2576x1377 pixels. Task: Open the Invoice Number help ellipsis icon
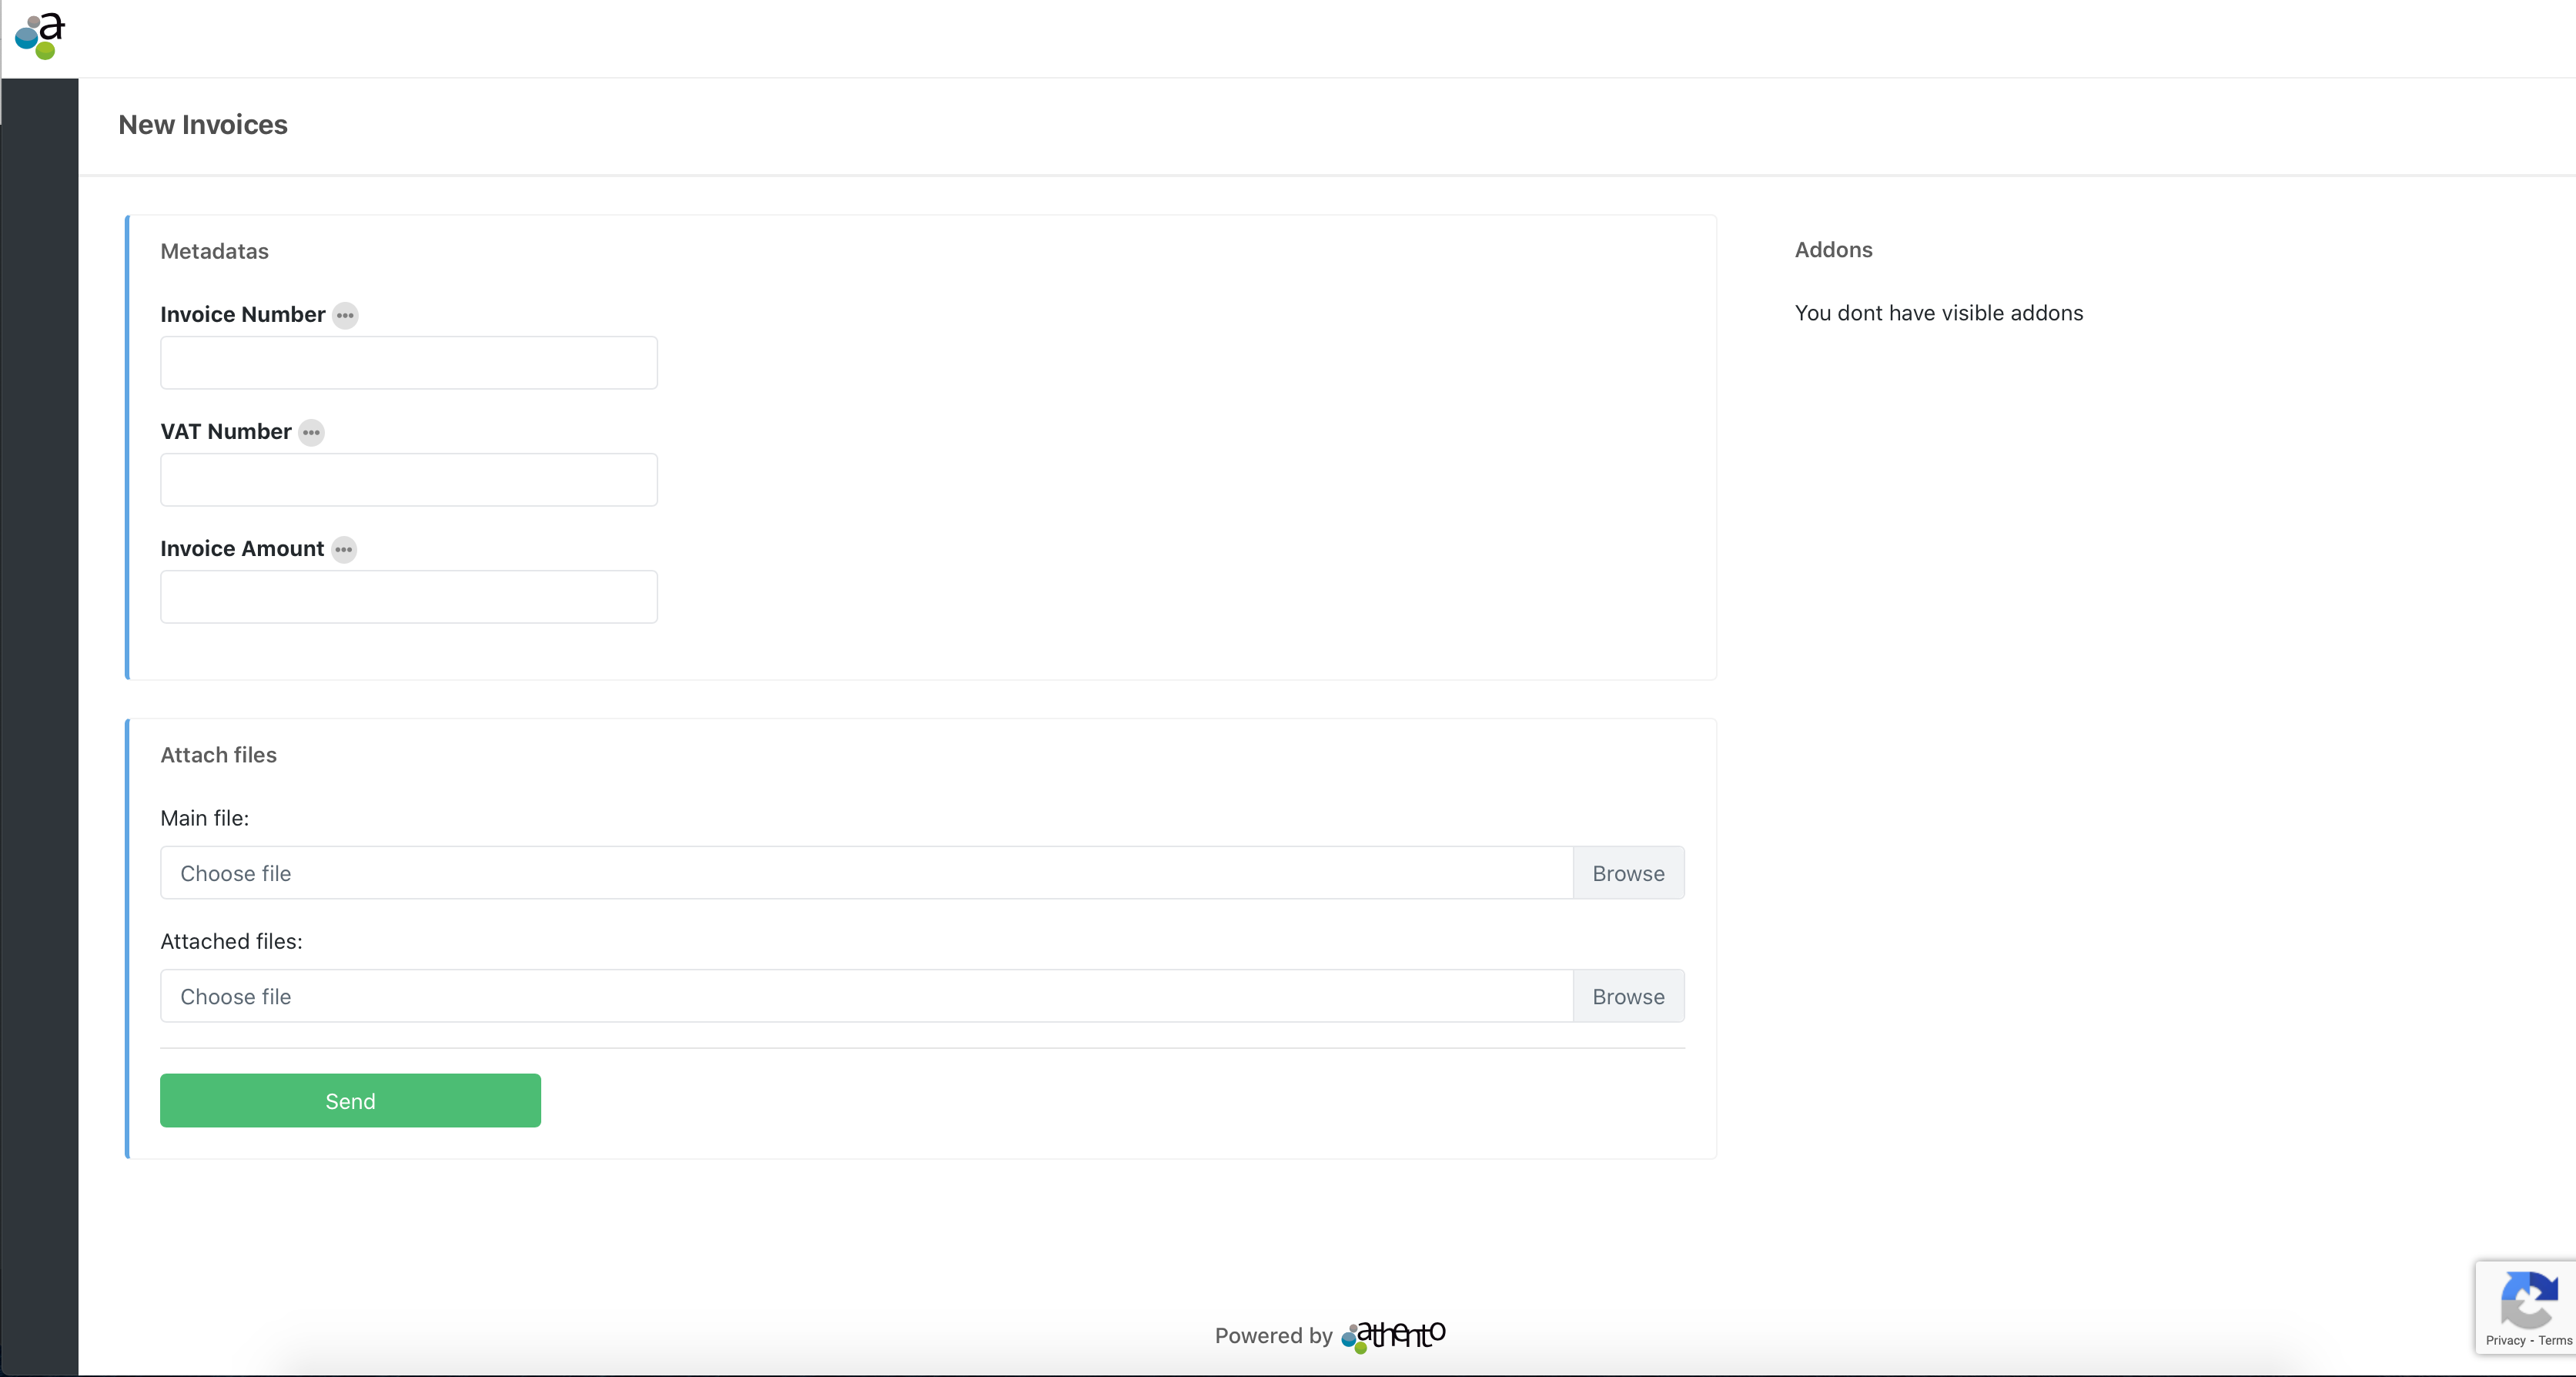click(345, 315)
